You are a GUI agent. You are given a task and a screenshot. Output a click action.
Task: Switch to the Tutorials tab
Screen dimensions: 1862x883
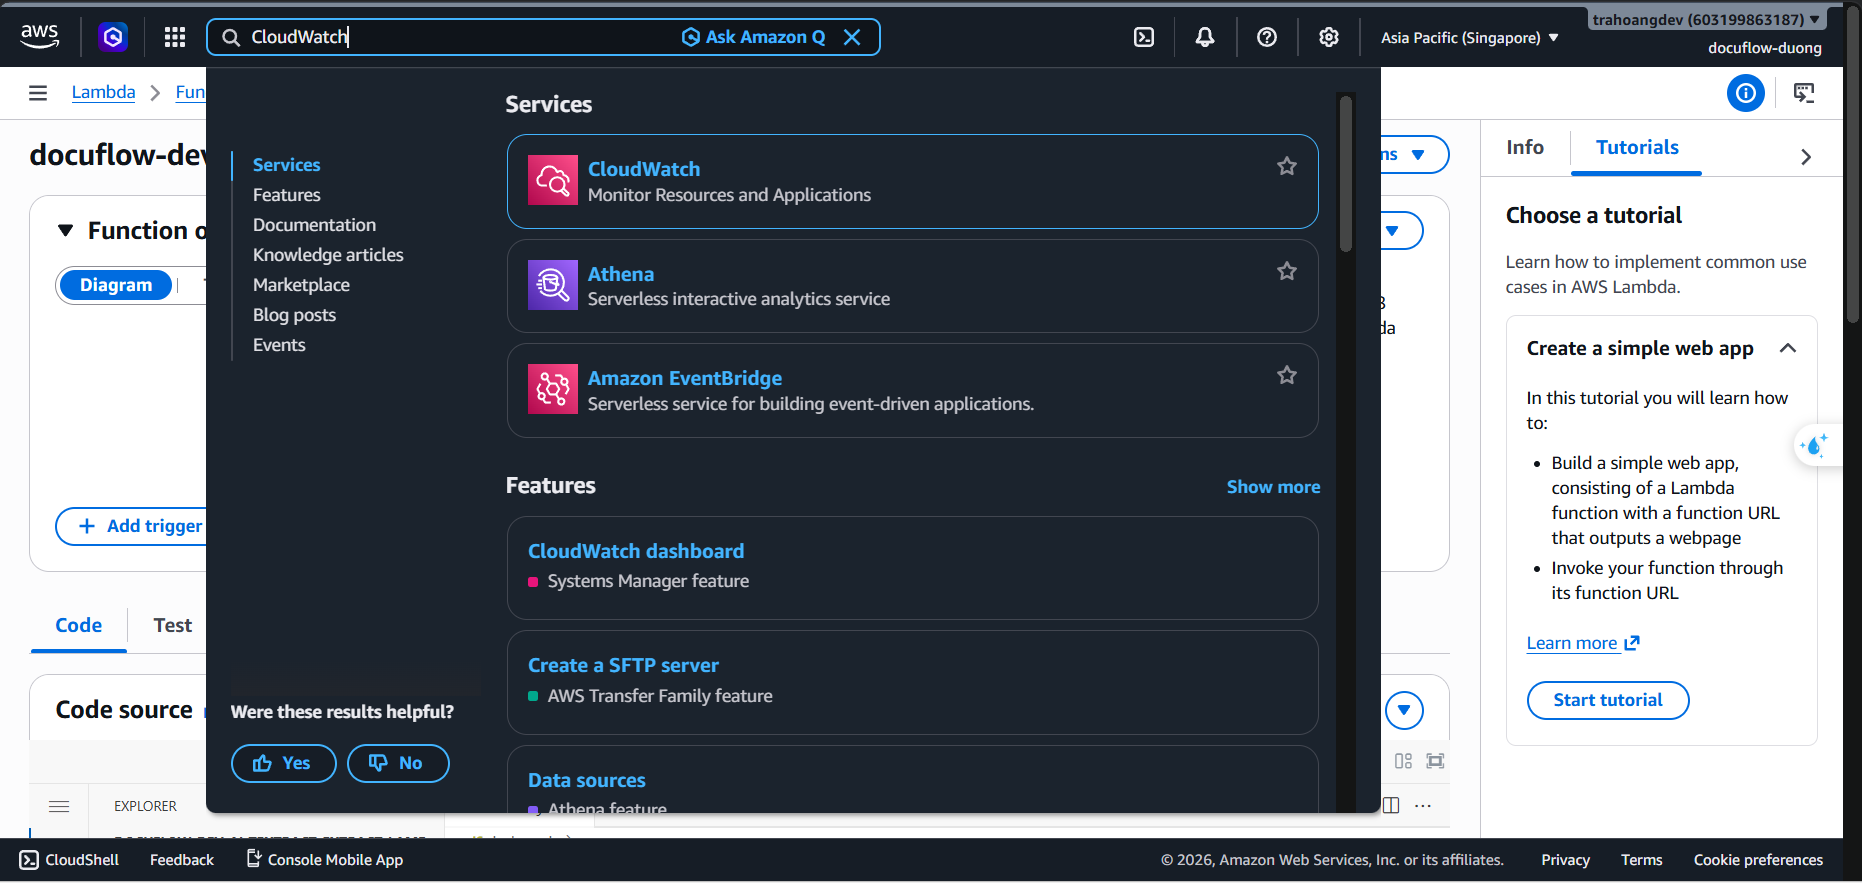point(1637,147)
